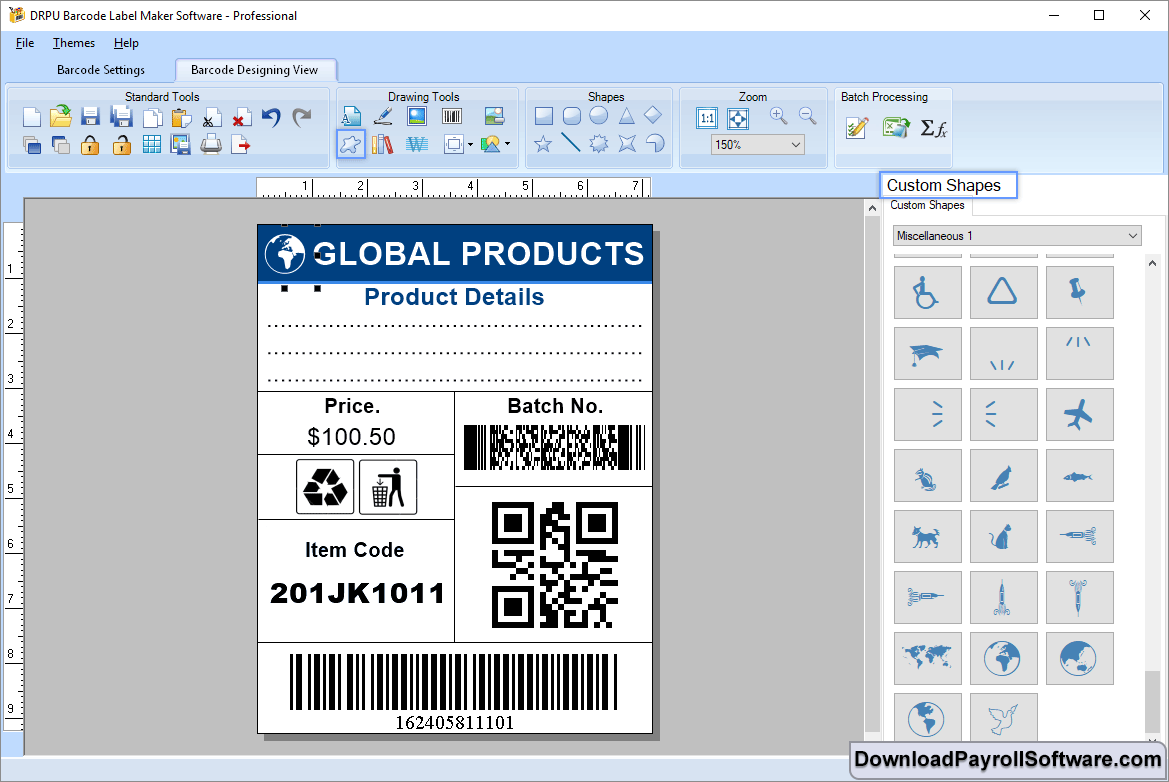Toggle the 1:1 actual size zoom
This screenshot has width=1169, height=782.
coord(707,118)
